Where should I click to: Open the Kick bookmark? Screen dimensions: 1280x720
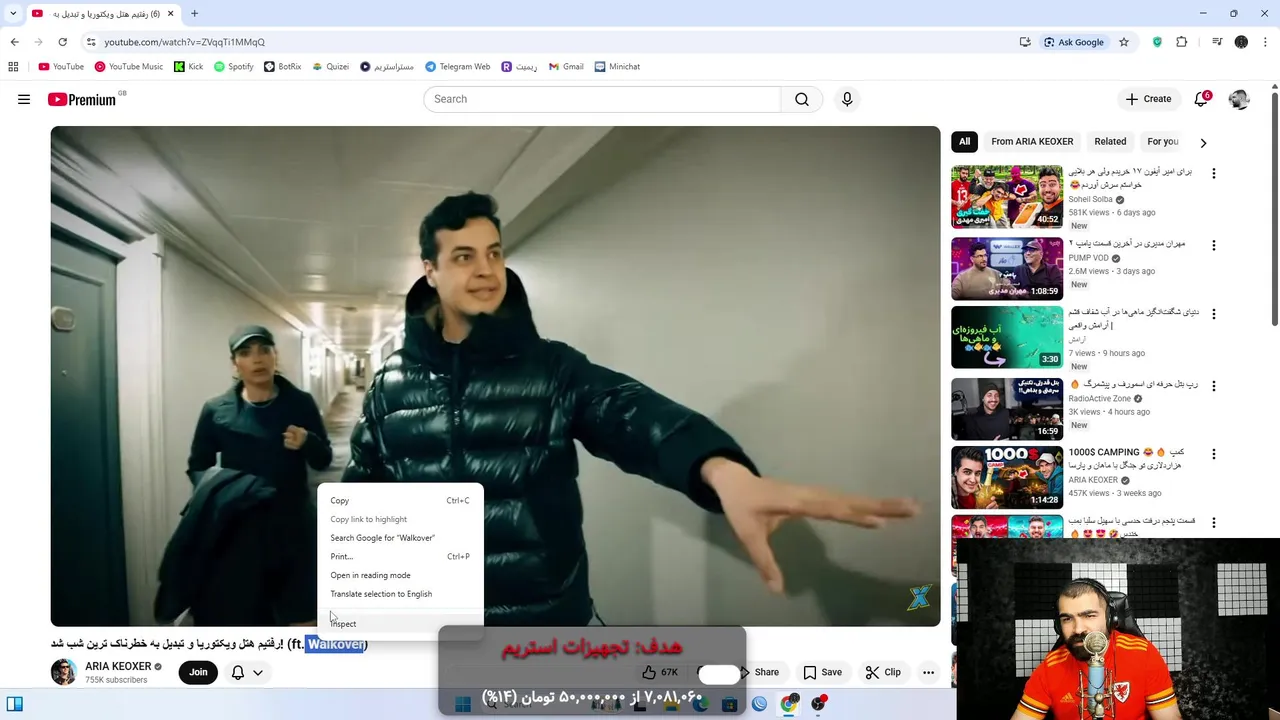[188, 67]
